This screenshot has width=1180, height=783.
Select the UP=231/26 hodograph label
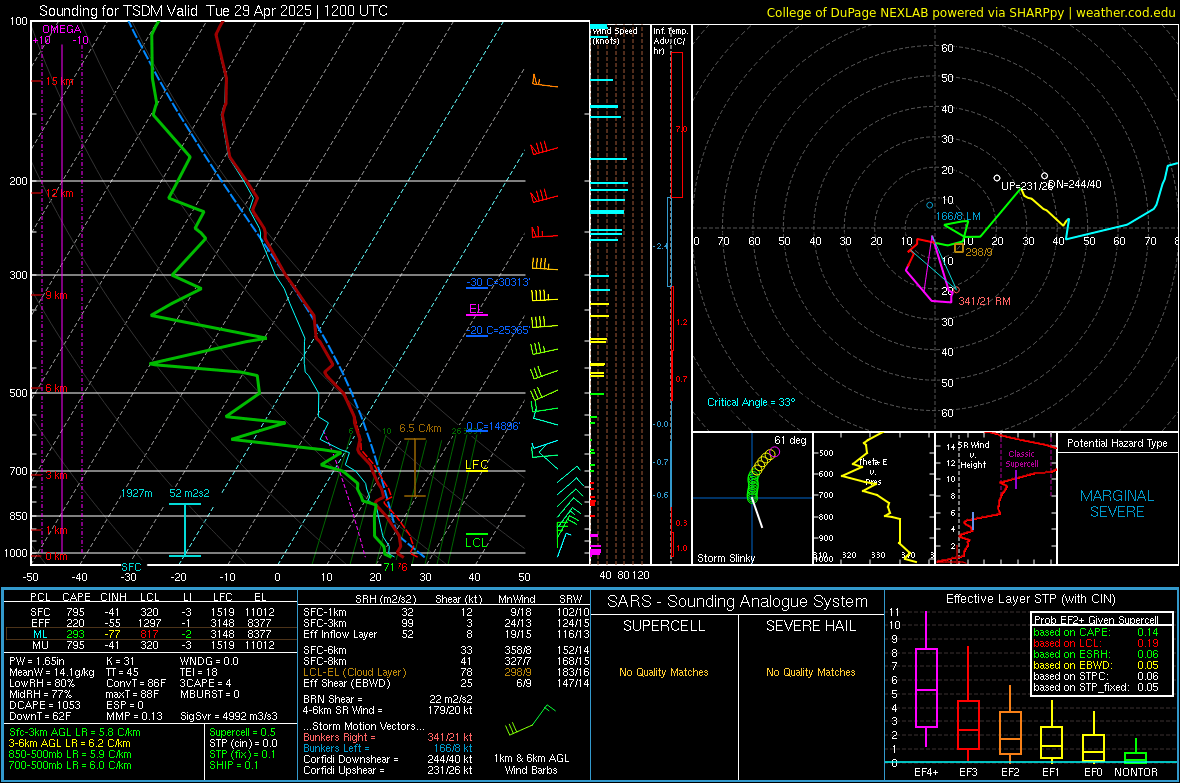(1025, 185)
